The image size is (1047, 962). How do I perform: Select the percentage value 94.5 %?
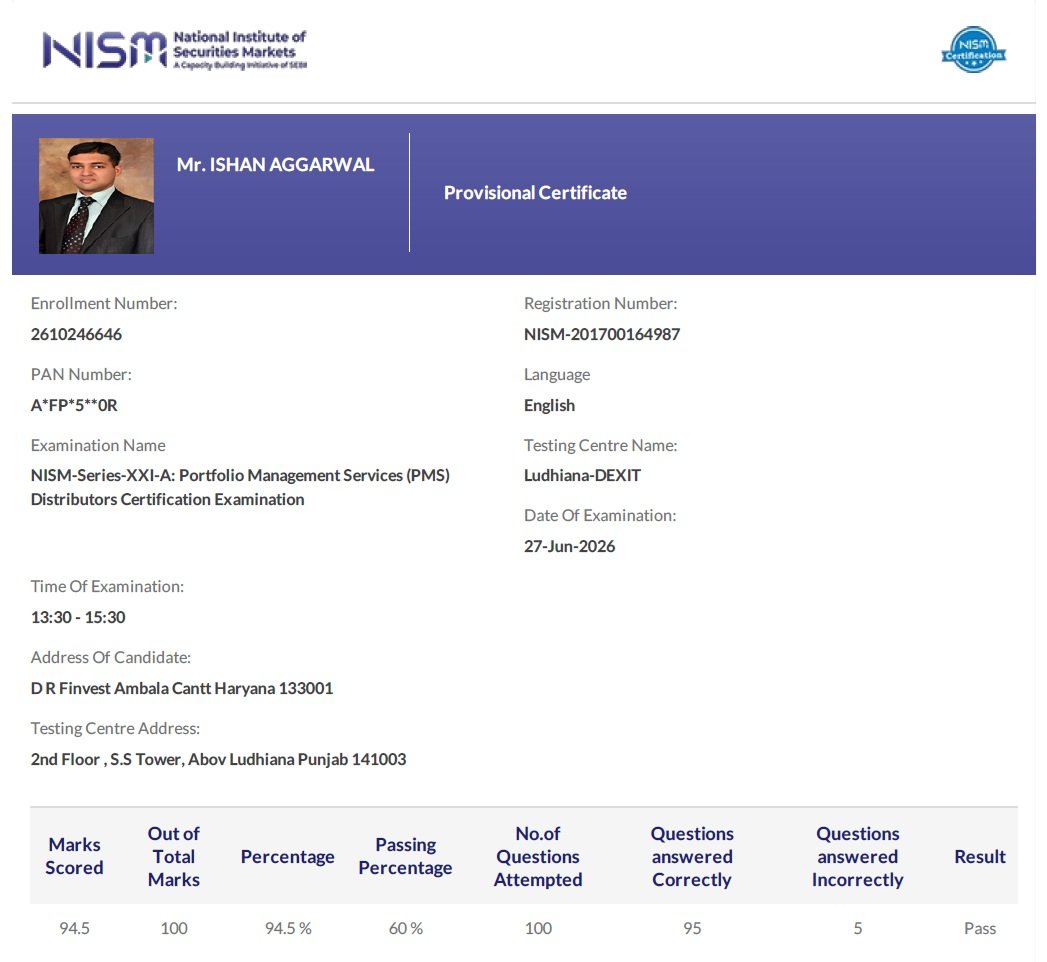click(288, 928)
